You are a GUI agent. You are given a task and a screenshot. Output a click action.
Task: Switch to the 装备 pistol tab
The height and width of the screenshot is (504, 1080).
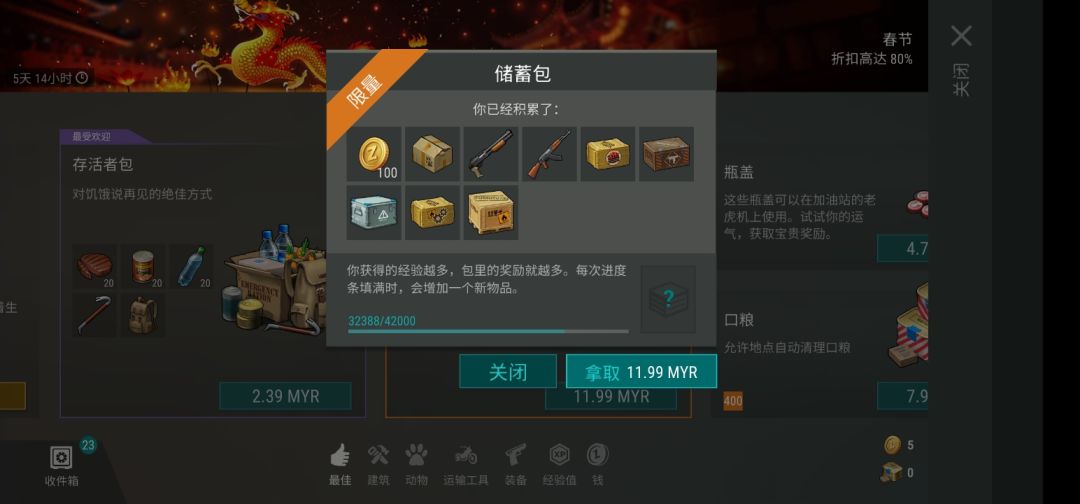[516, 465]
